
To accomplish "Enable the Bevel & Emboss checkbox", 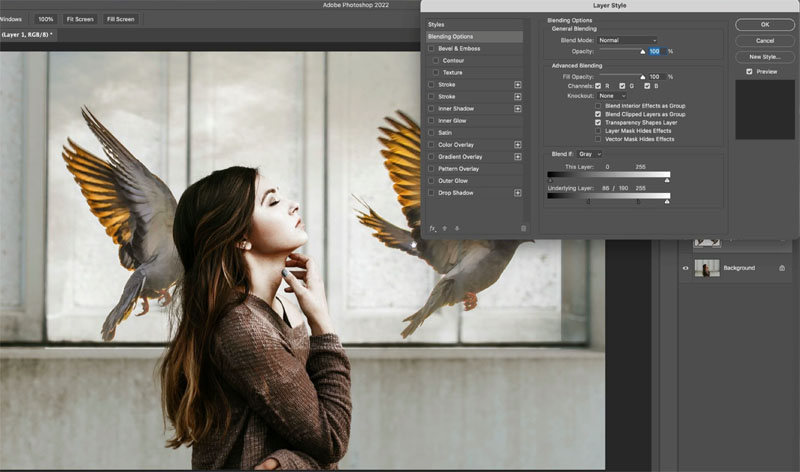I will click(x=432, y=49).
